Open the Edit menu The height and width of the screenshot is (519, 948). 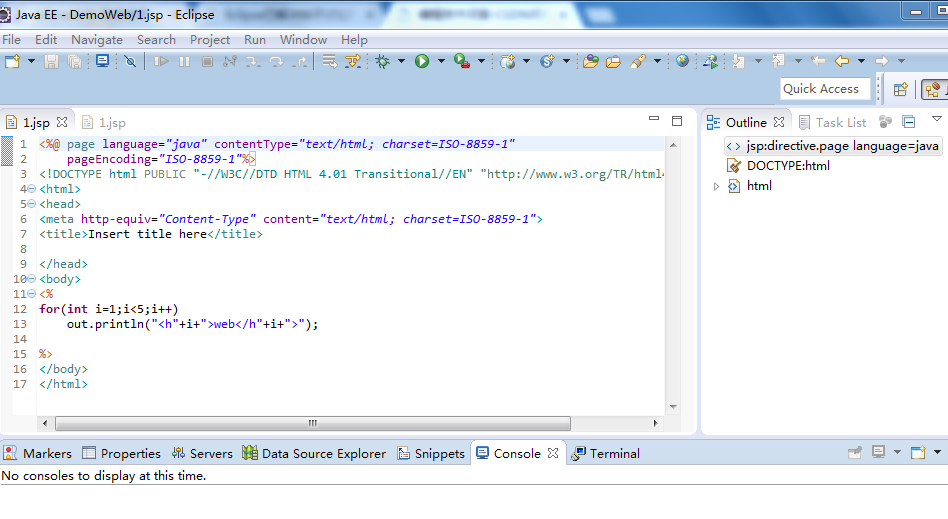[46, 40]
